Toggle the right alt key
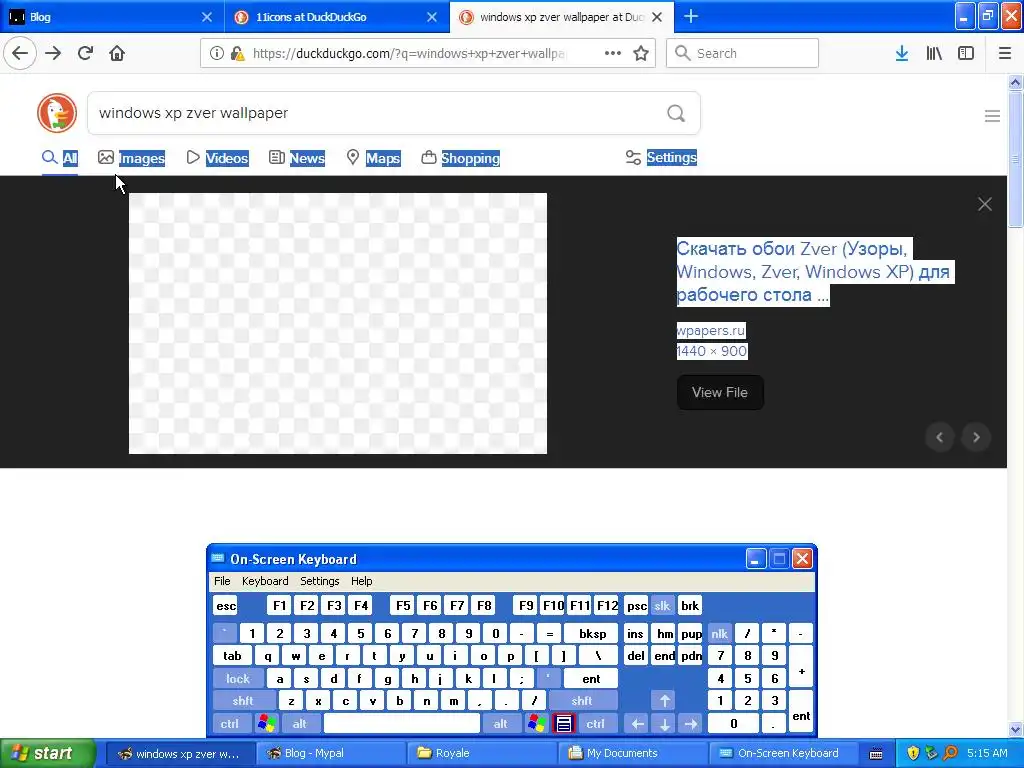1024x768 pixels. (501, 723)
